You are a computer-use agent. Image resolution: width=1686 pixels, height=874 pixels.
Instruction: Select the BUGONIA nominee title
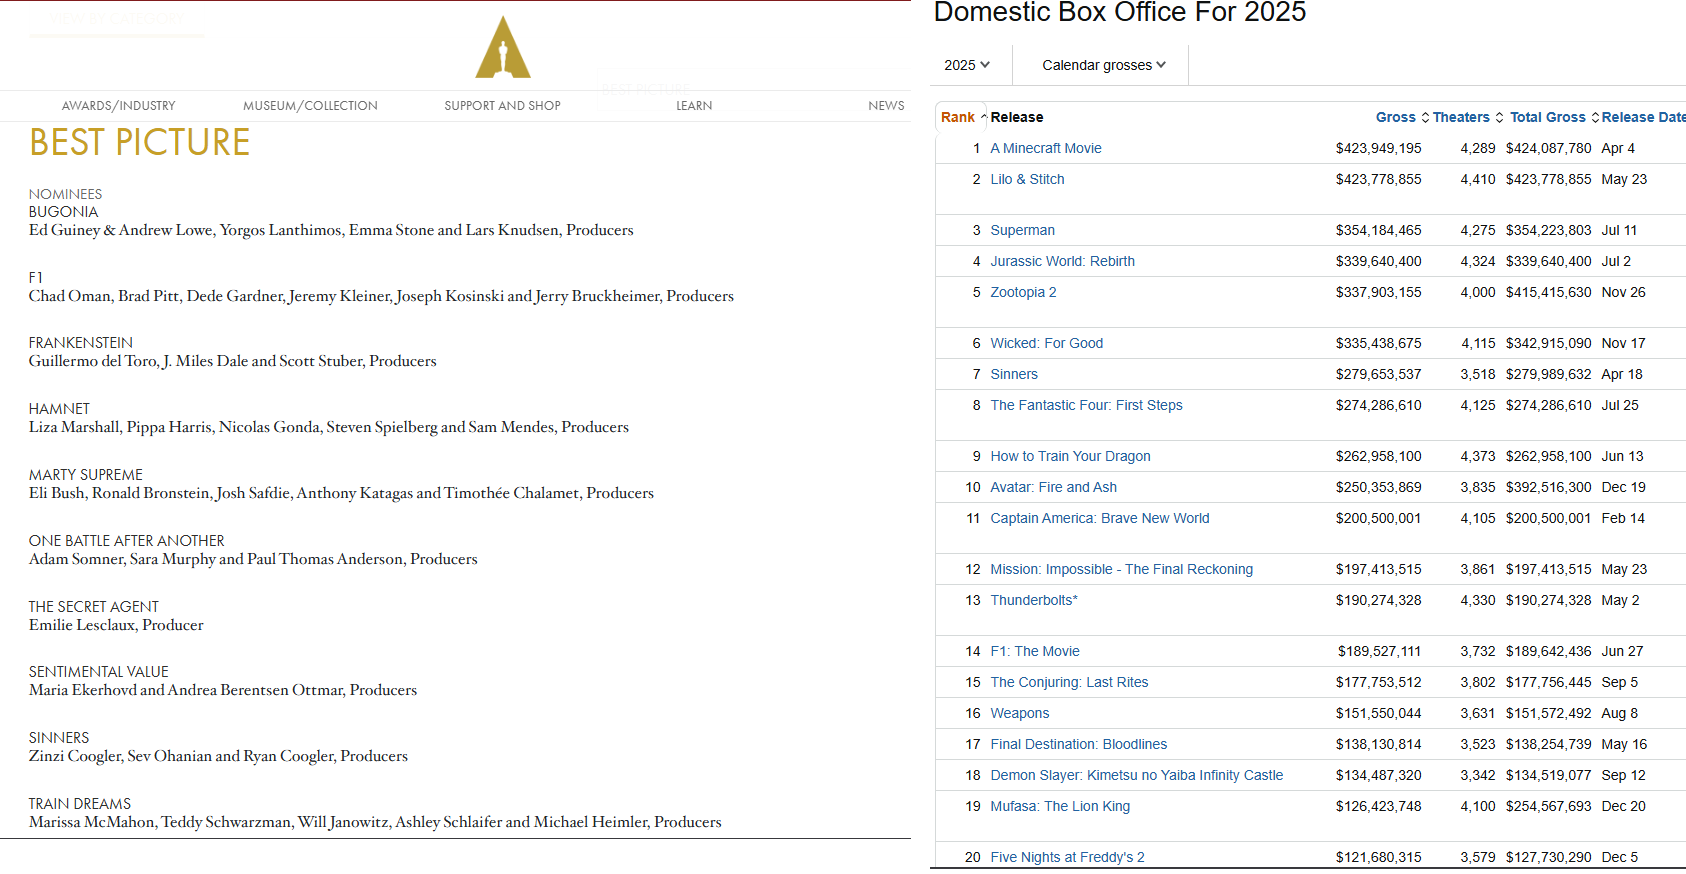[x=63, y=212]
